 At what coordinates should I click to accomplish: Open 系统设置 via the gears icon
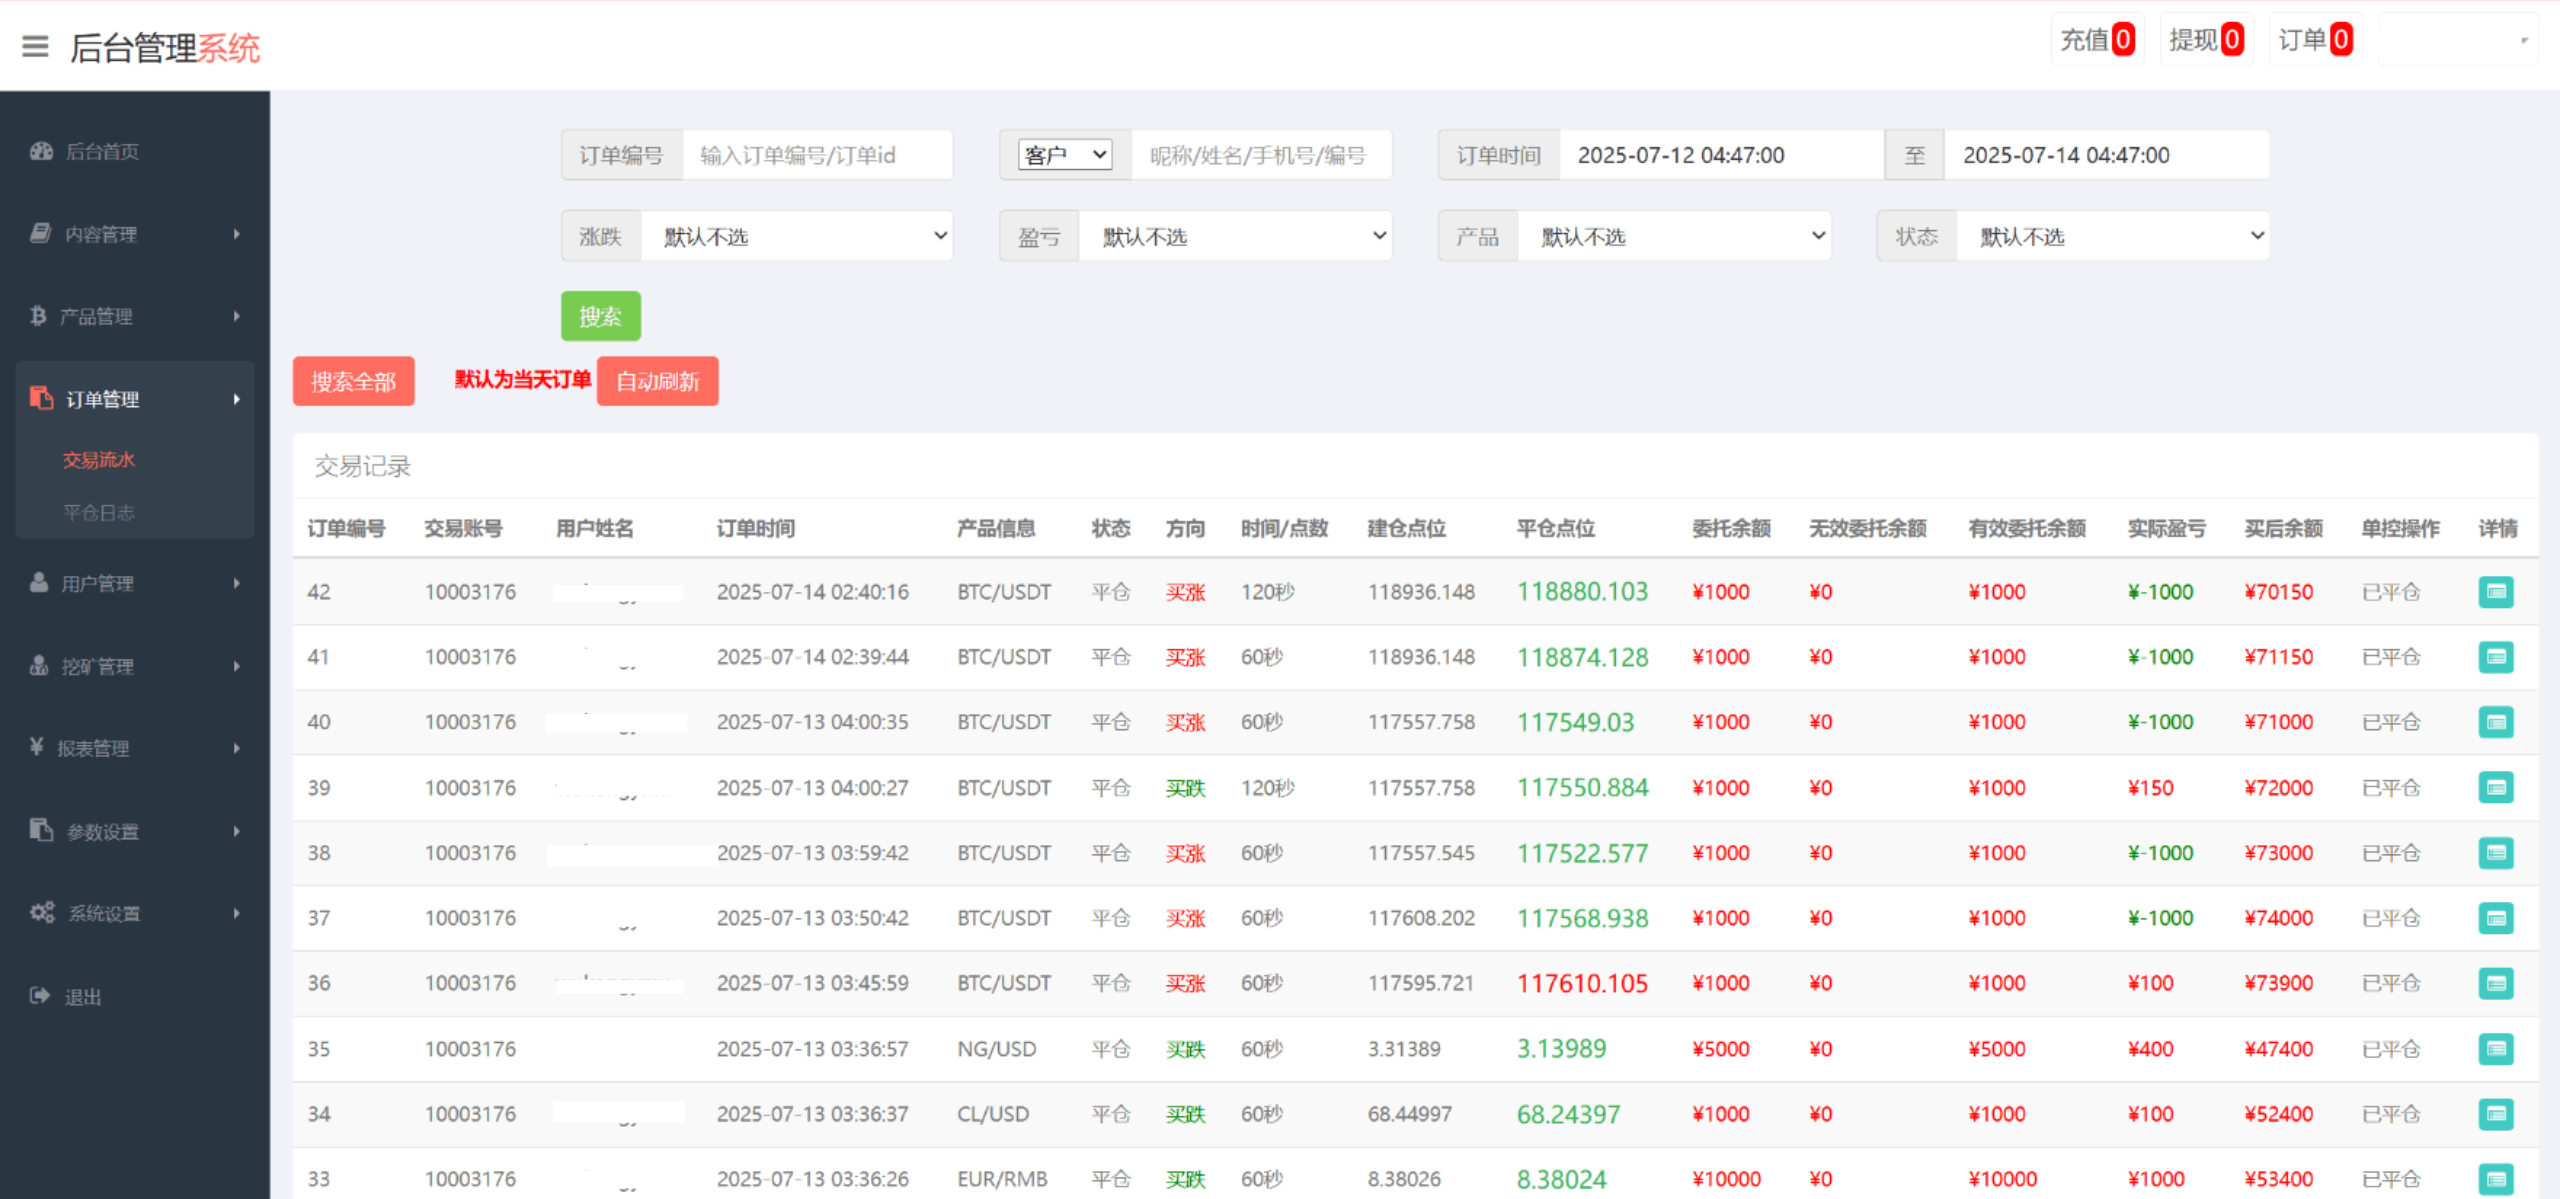40,912
